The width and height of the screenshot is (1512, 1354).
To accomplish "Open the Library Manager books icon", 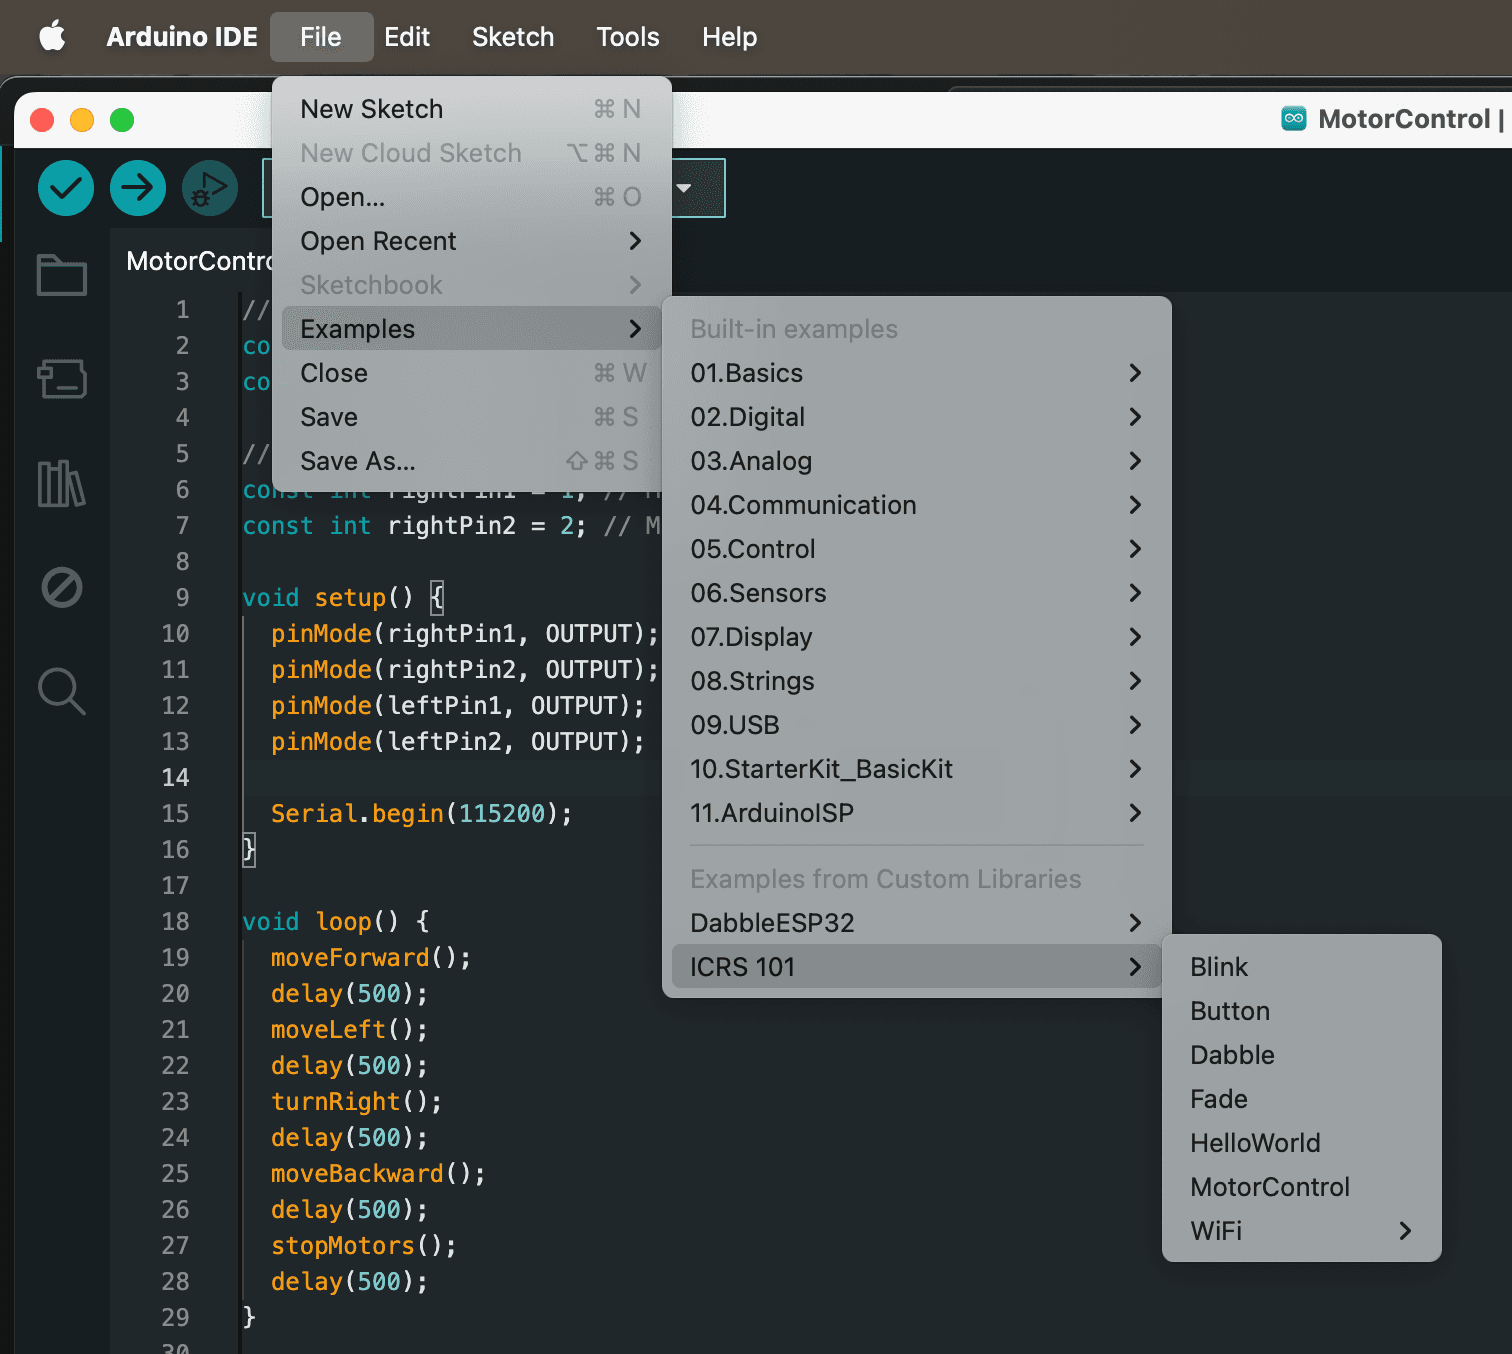I will (62, 484).
